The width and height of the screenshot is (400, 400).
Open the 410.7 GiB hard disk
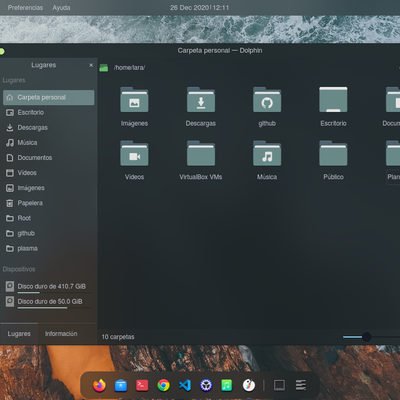point(49,287)
